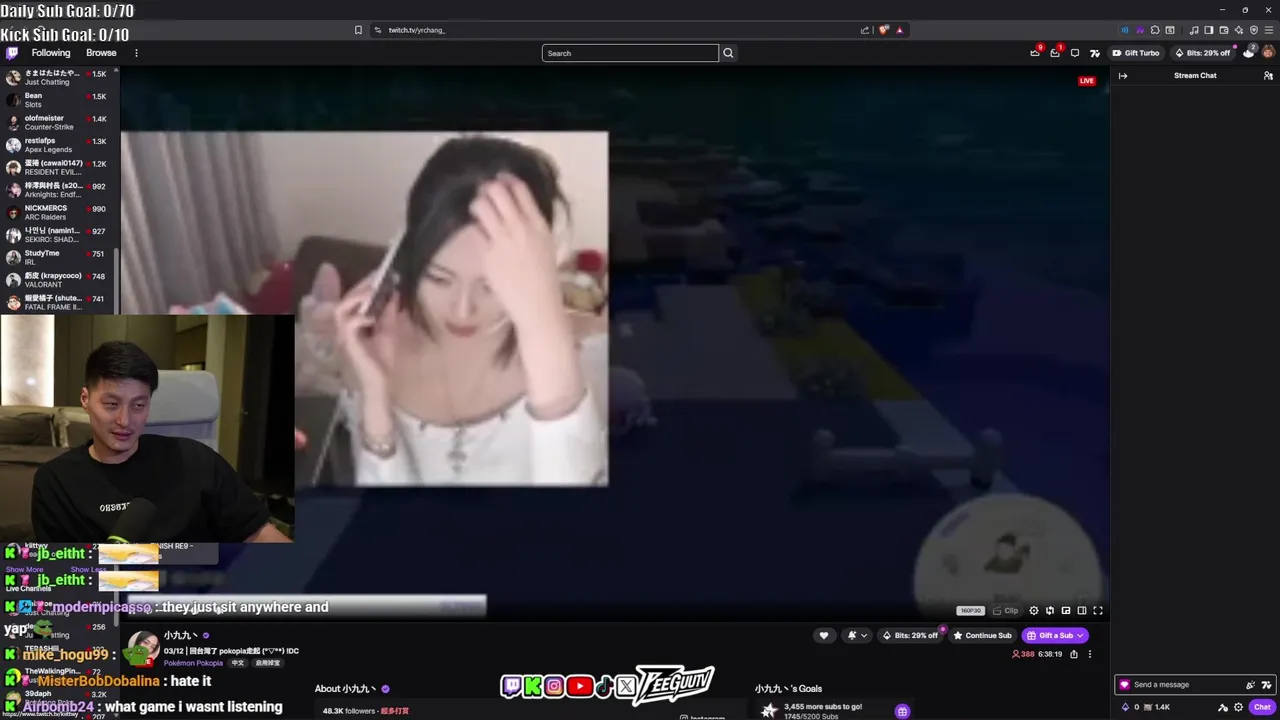Collapse the Stream Chat panel

[x=1123, y=76]
